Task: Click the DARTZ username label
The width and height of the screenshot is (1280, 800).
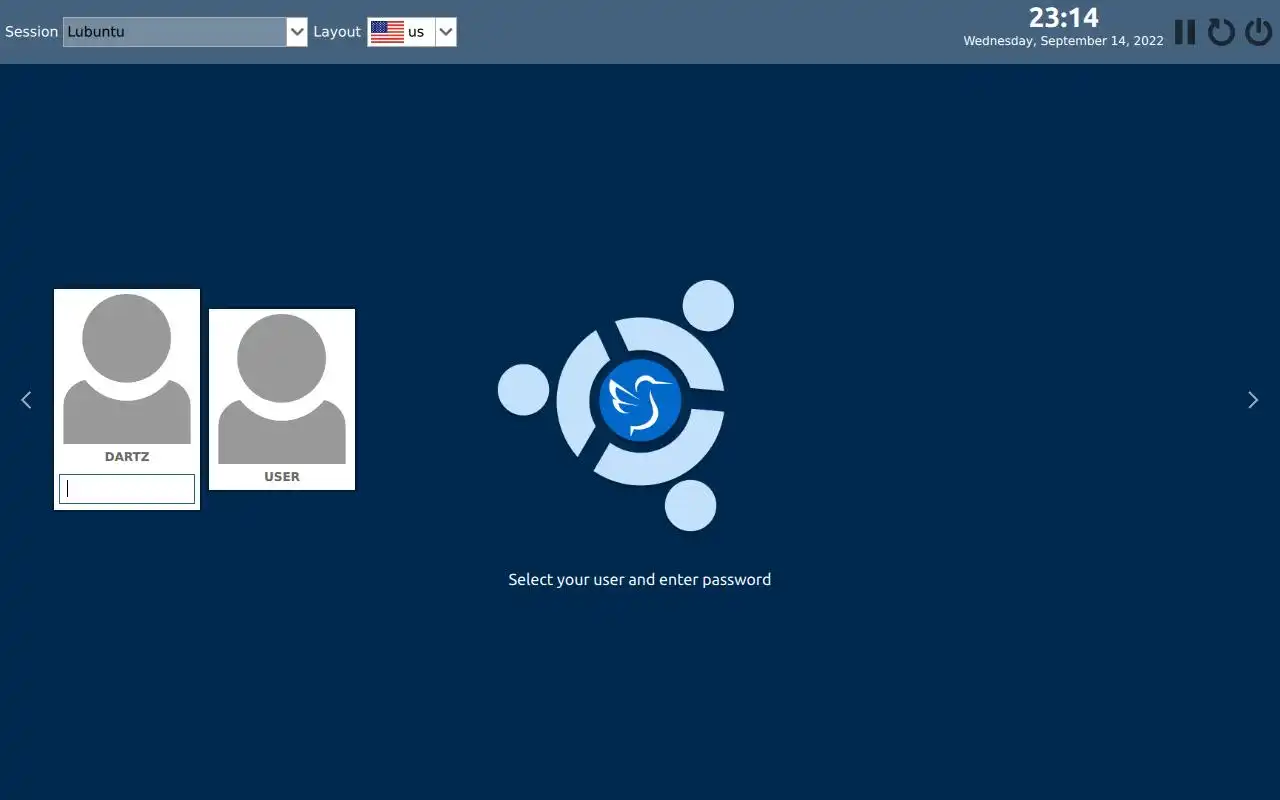Action: click(x=127, y=457)
